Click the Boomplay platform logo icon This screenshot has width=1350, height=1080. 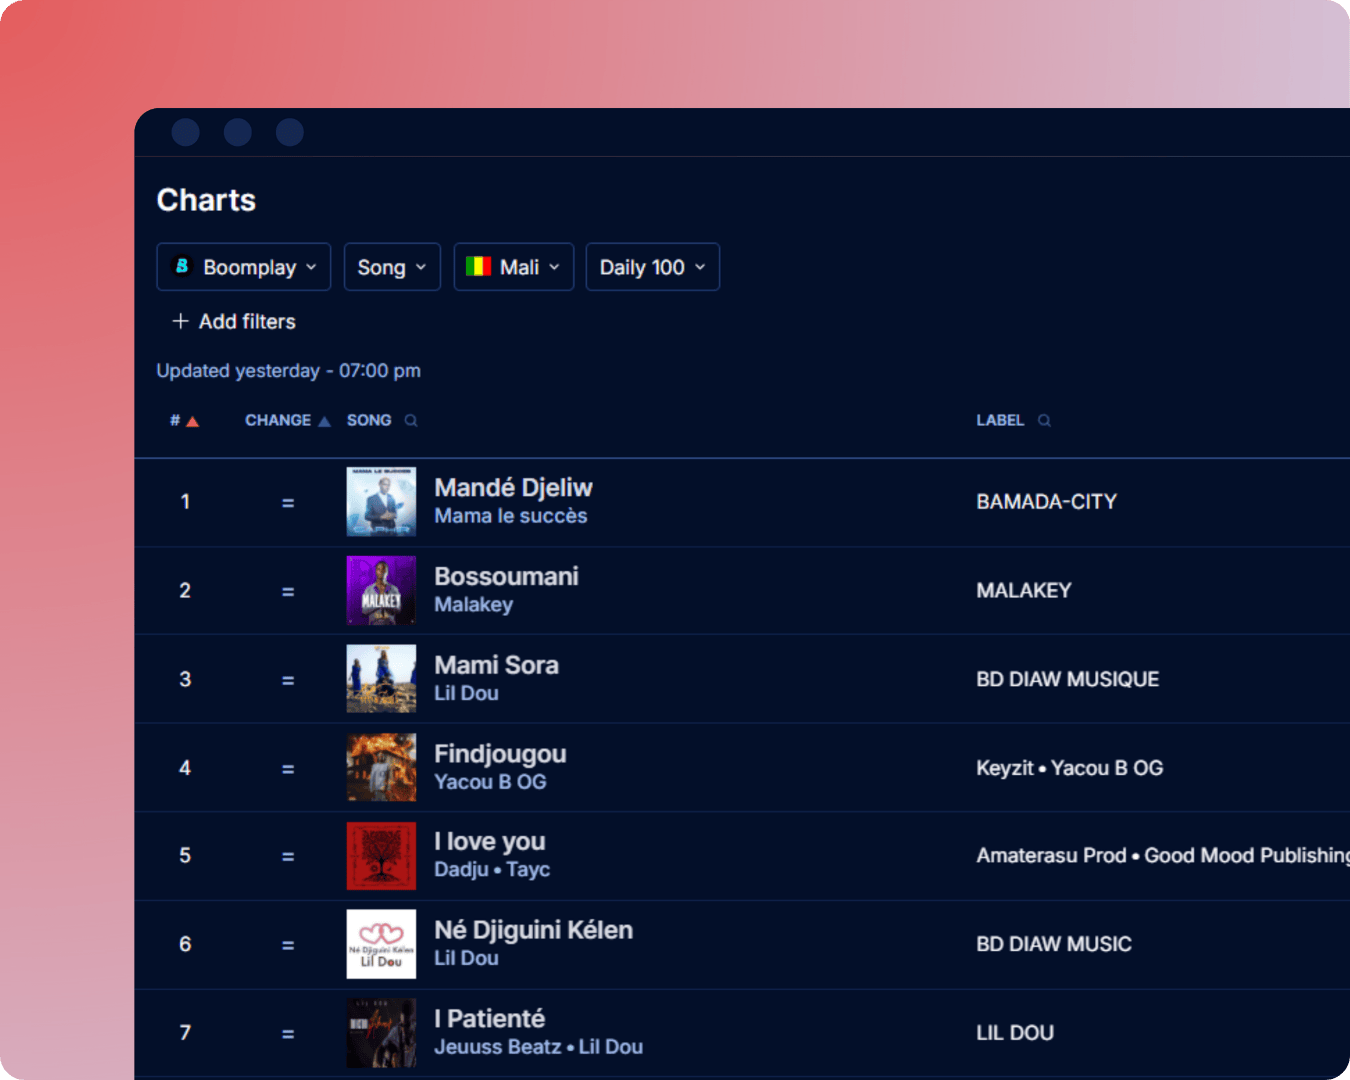click(x=183, y=266)
